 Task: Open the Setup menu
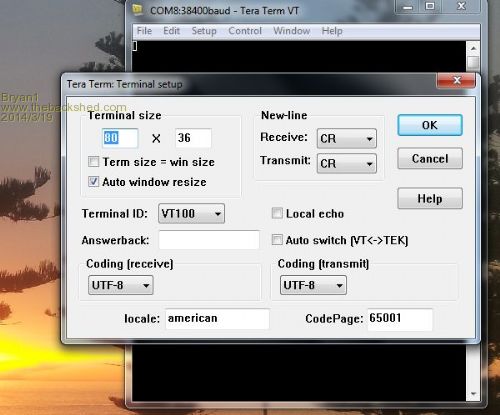(204, 31)
